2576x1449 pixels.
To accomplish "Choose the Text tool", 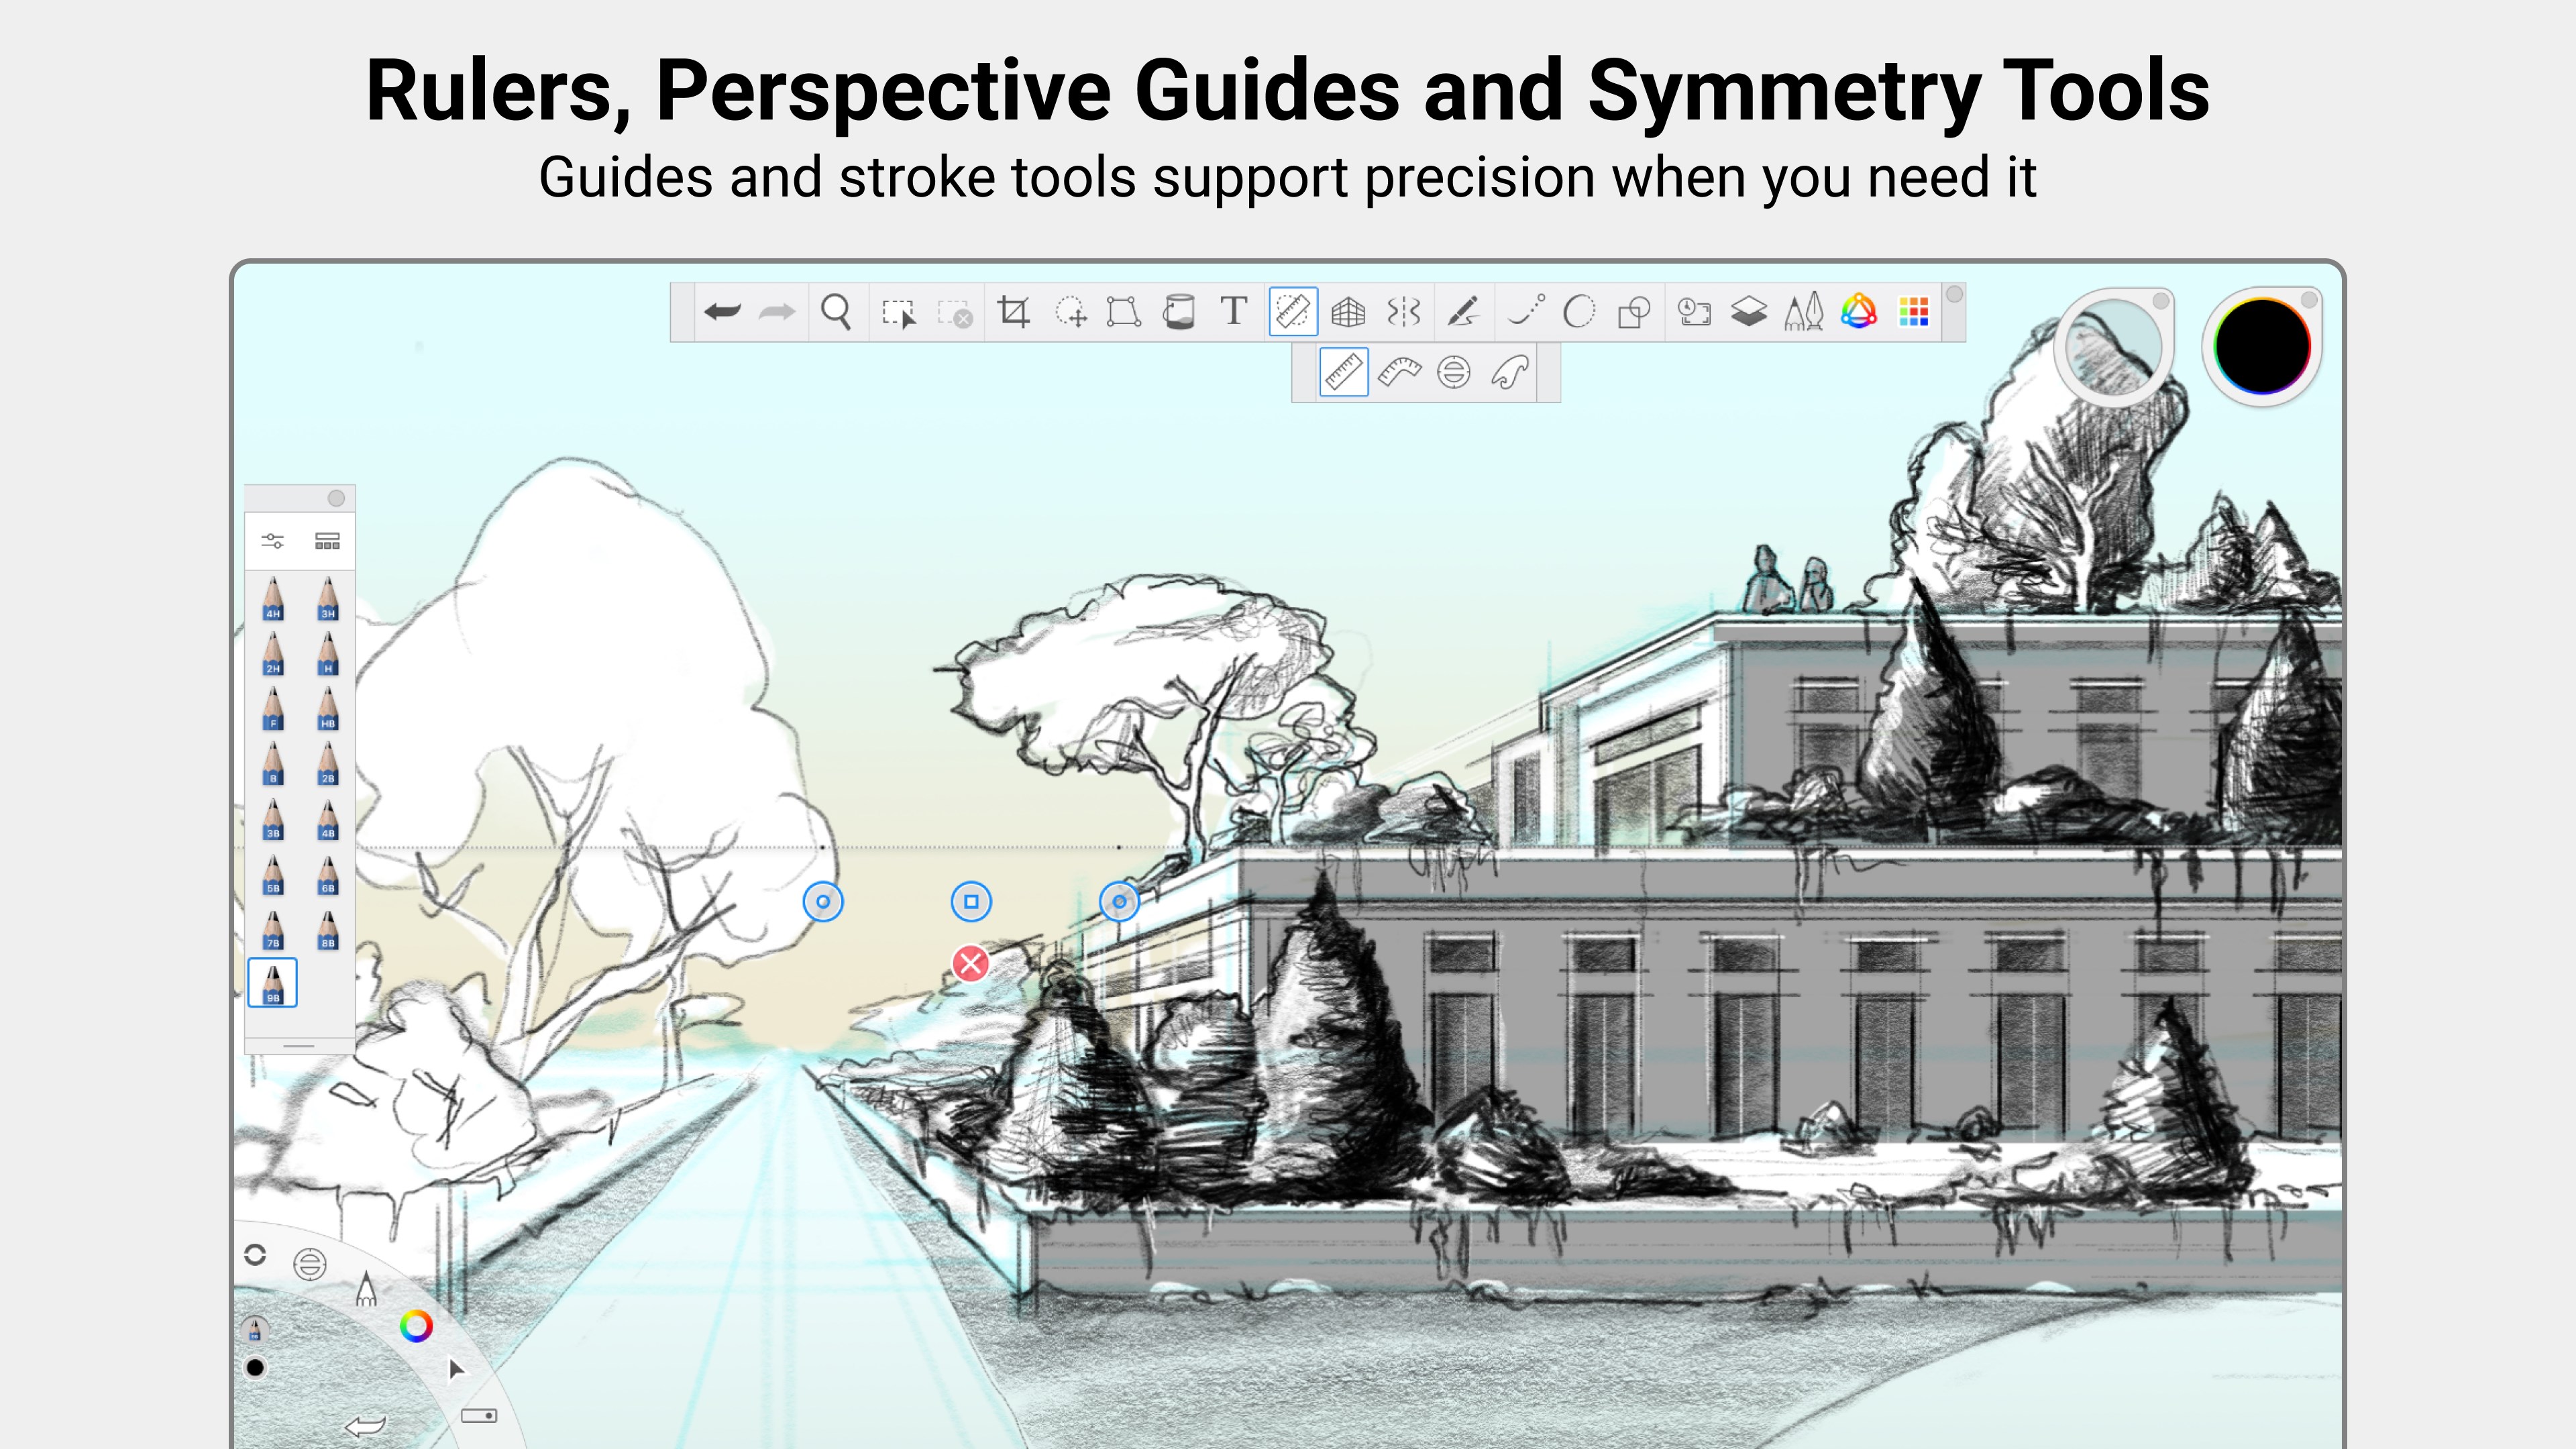I will coord(1234,312).
